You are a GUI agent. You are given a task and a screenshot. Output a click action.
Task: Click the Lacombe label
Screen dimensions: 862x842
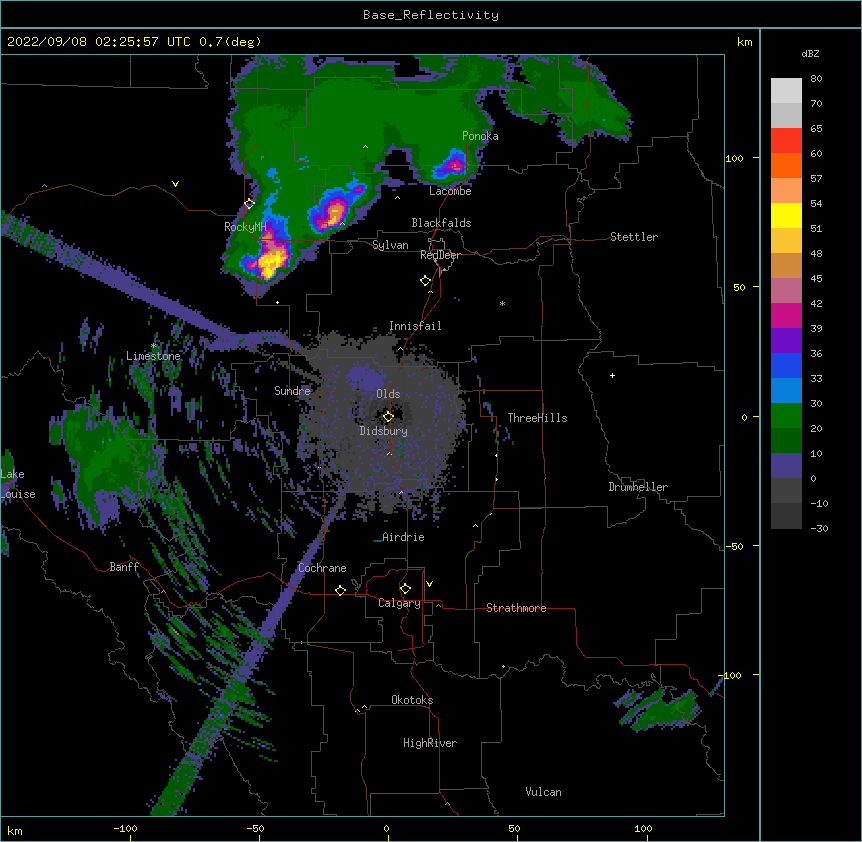[450, 191]
